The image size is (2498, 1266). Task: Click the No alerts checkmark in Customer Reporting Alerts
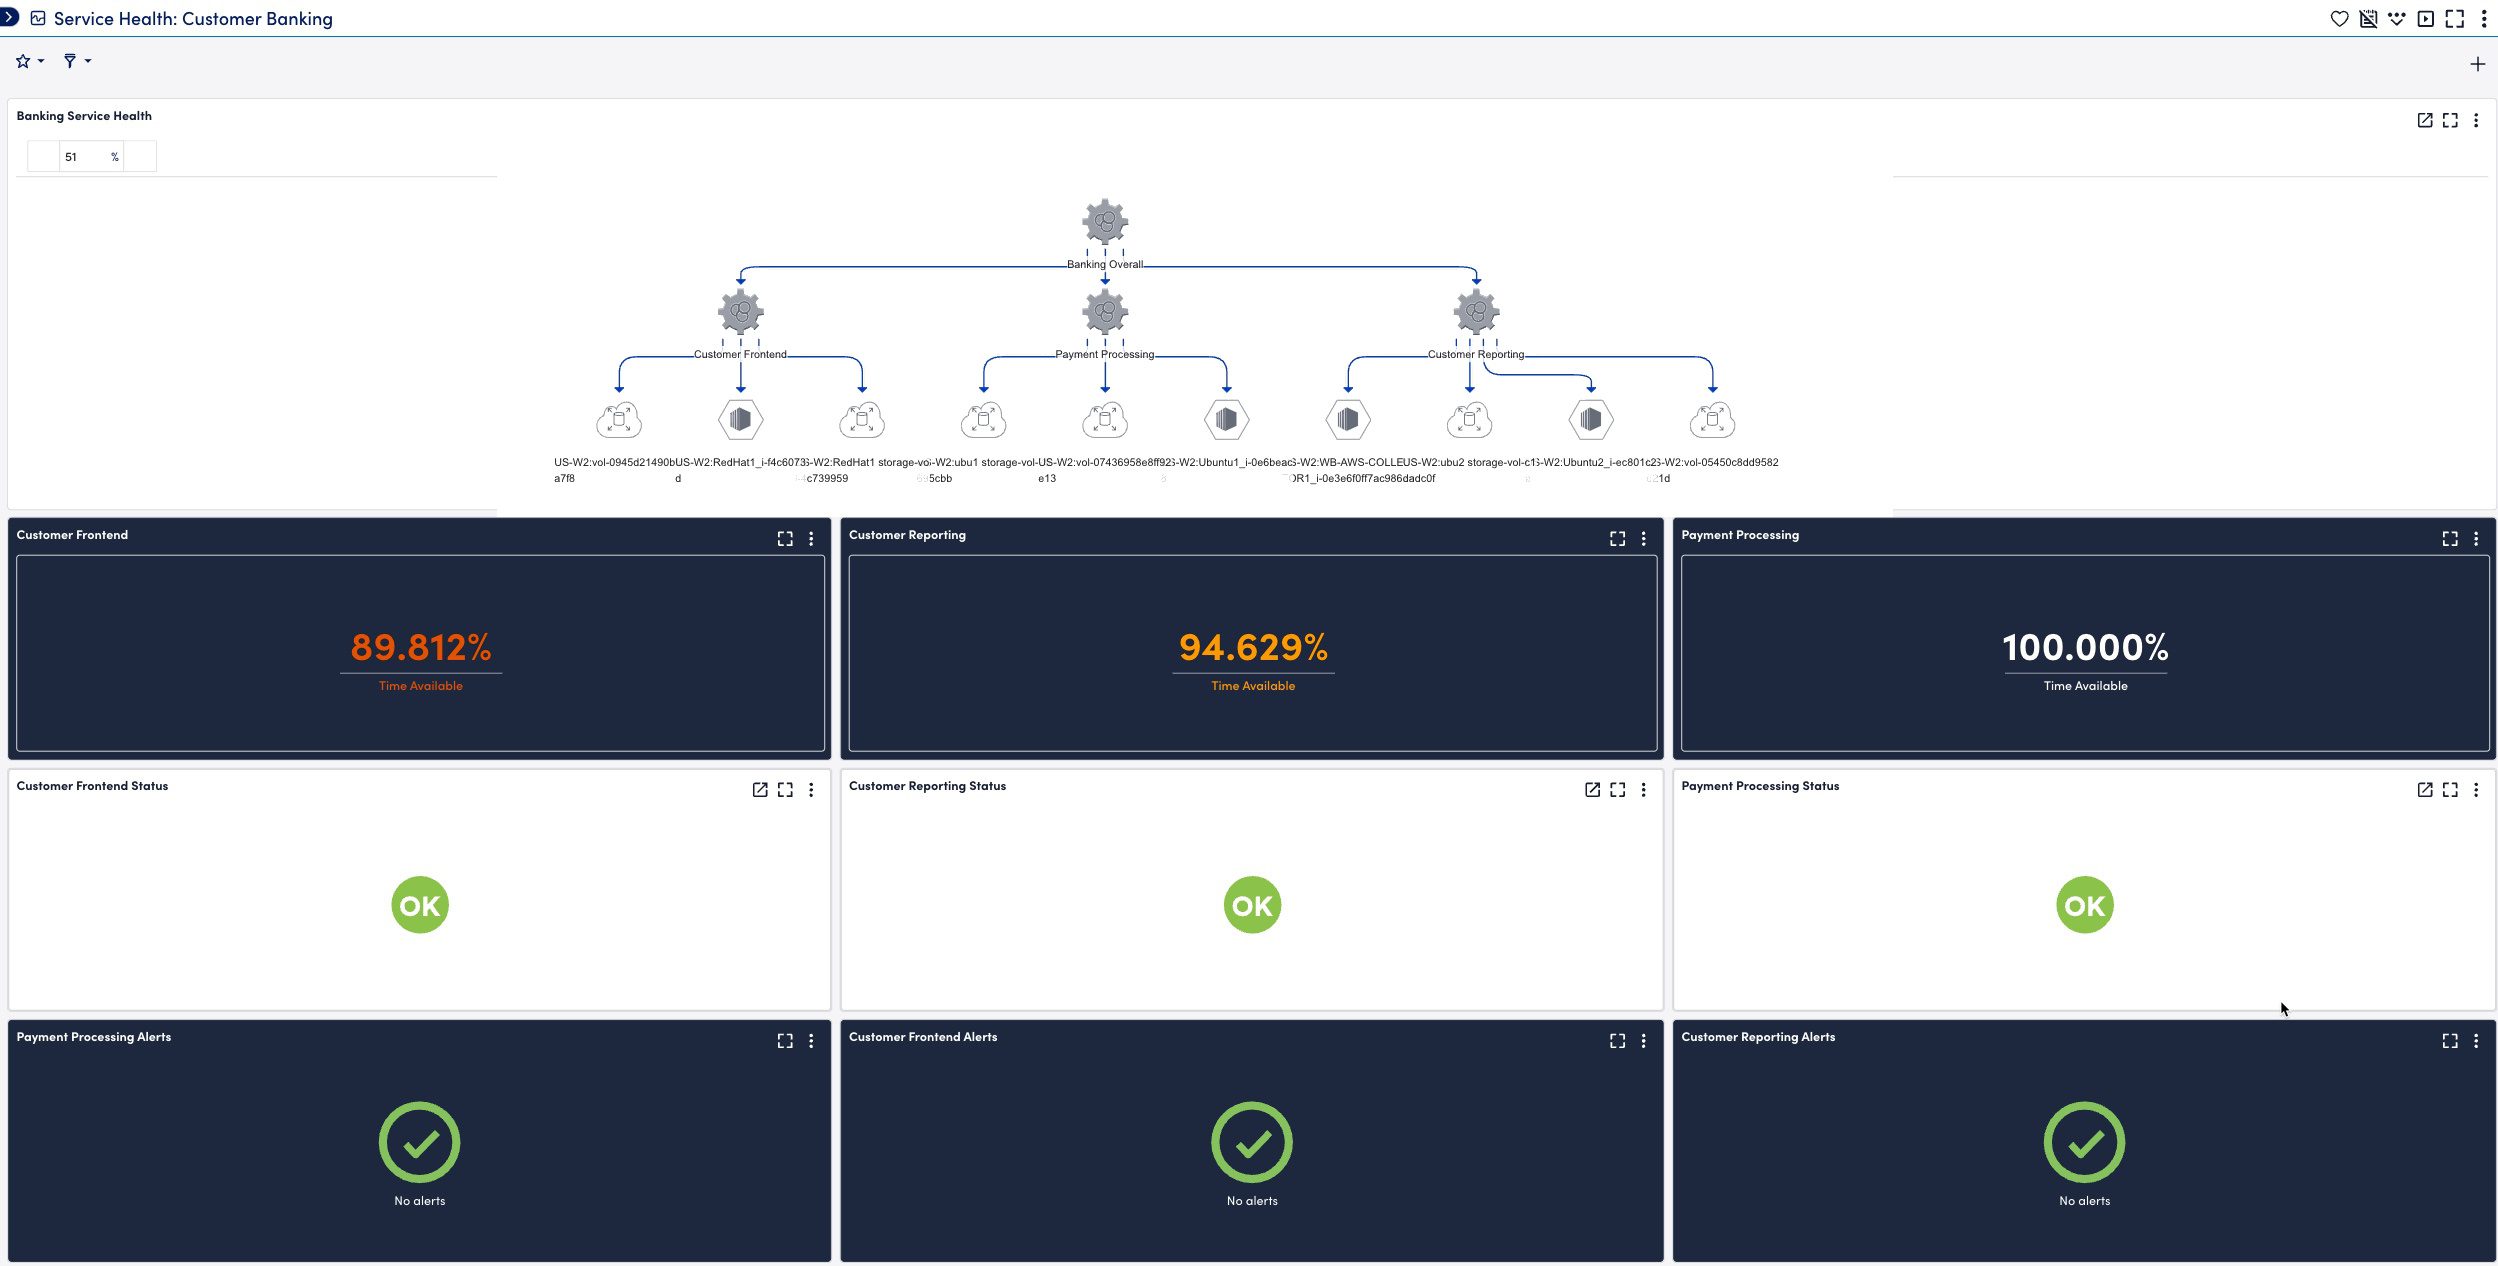[2084, 1141]
